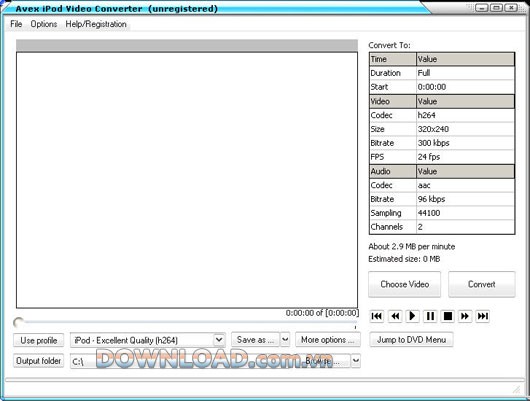Select the video Codec h264 cell
This screenshot has height=401, width=530.
click(x=465, y=115)
